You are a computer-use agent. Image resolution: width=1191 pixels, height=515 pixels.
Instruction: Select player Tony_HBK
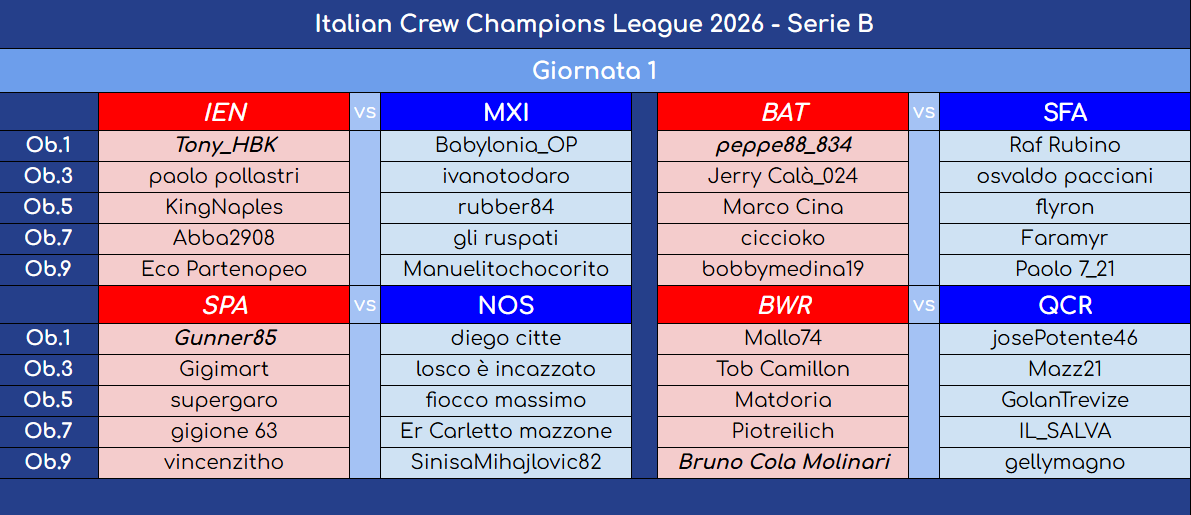(225, 145)
